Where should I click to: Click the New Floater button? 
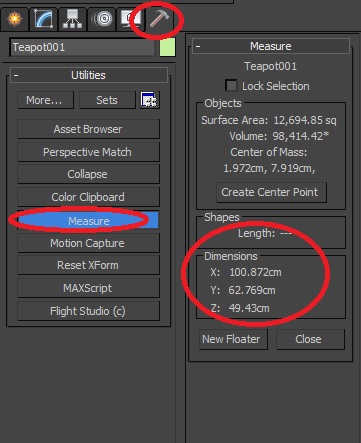tap(233, 339)
